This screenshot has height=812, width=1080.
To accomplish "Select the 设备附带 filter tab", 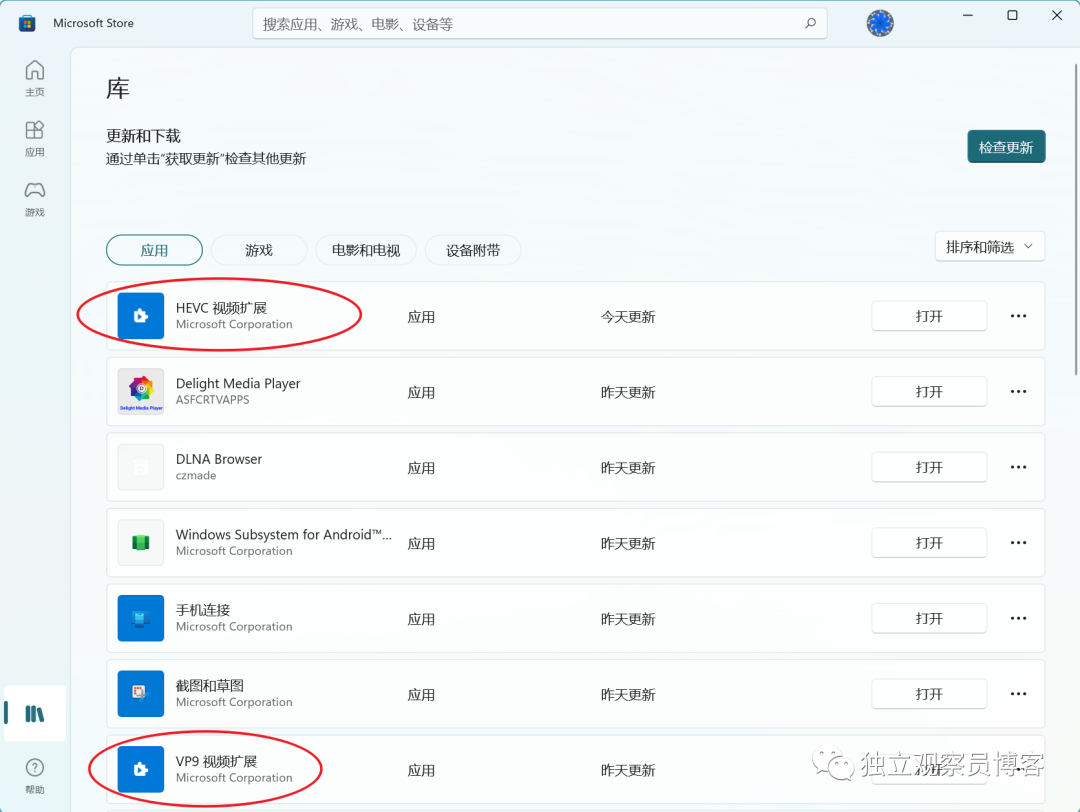I will [473, 250].
